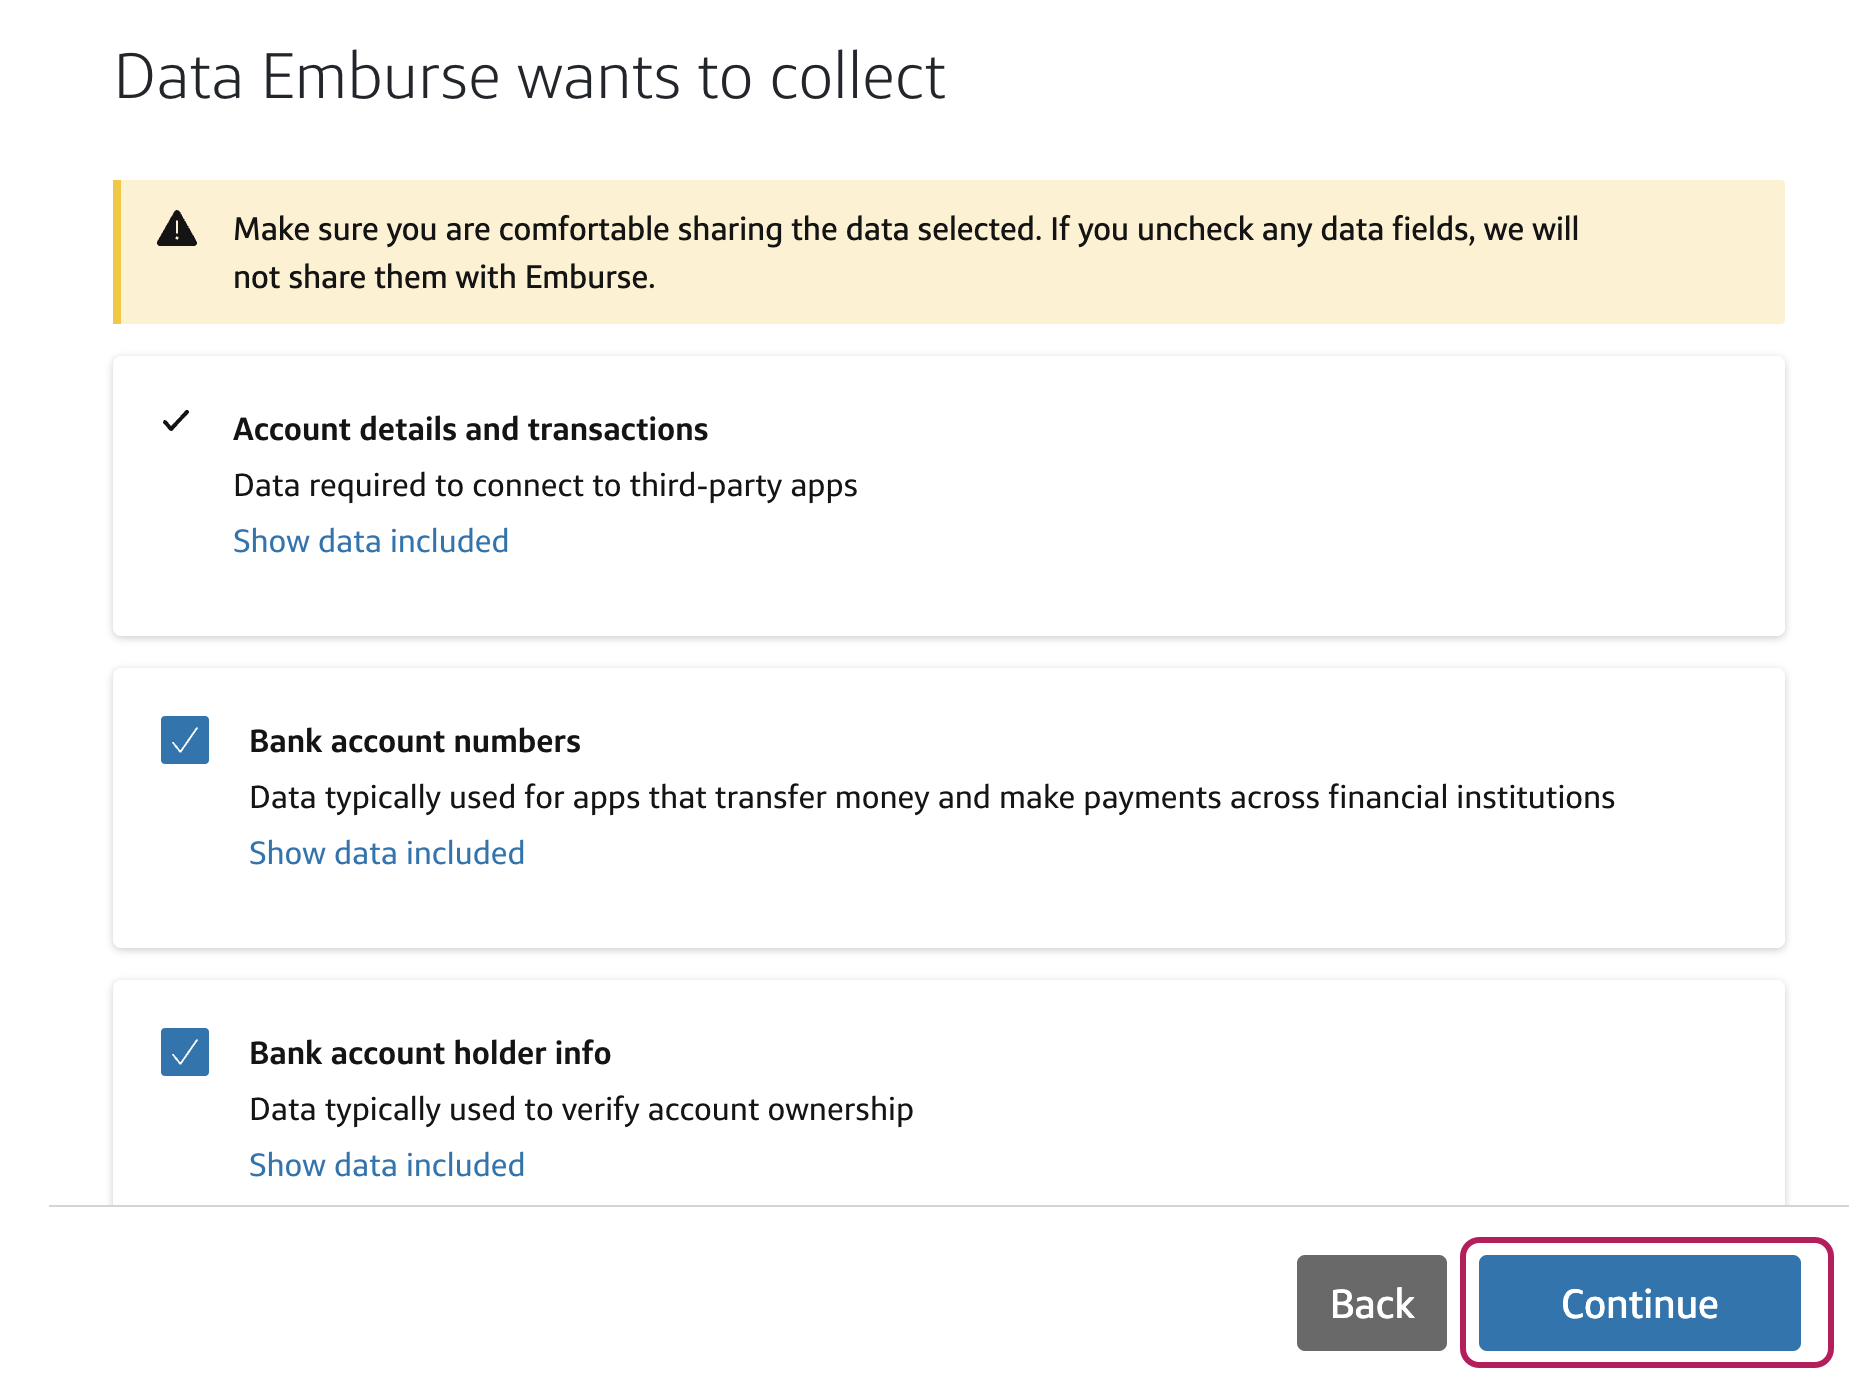Click "Data required to connect to third-party apps" text

(545, 485)
